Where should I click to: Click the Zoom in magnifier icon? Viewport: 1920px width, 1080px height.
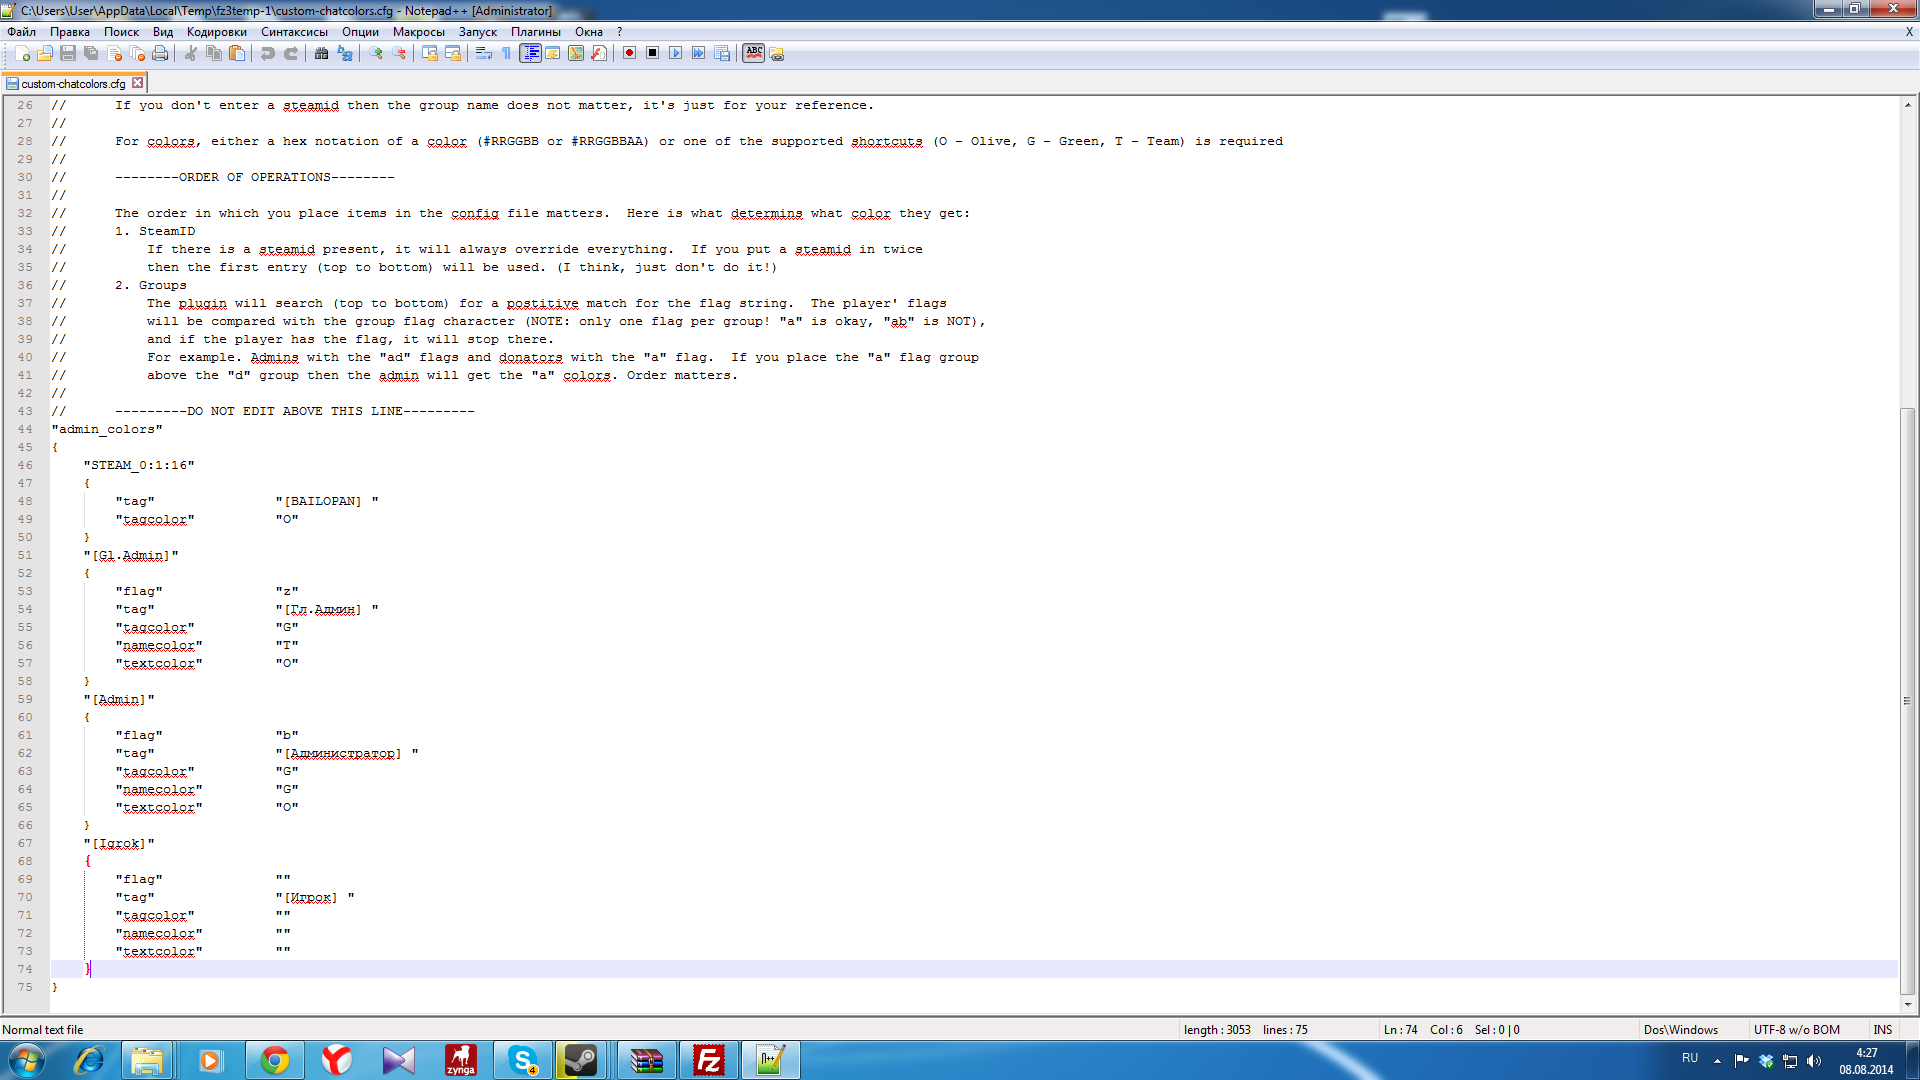click(x=376, y=54)
